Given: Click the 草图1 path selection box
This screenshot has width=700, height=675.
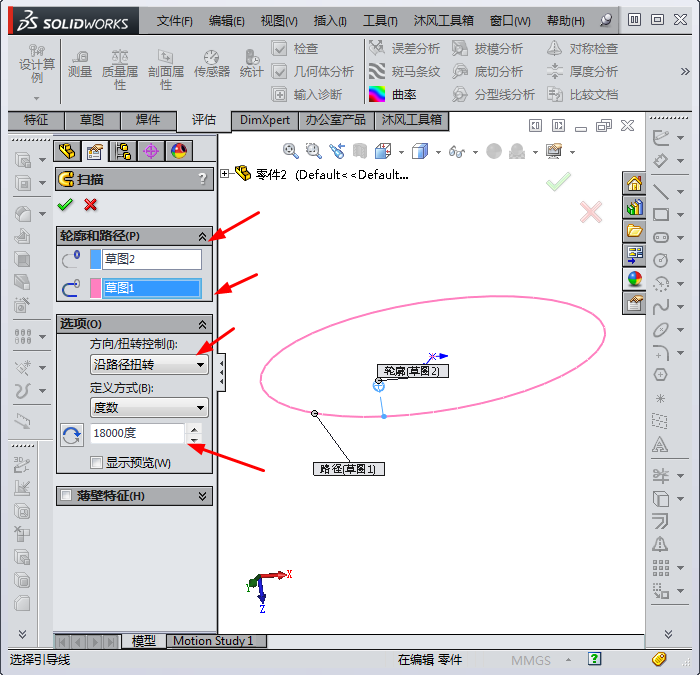Looking at the screenshot, I should point(152,288).
